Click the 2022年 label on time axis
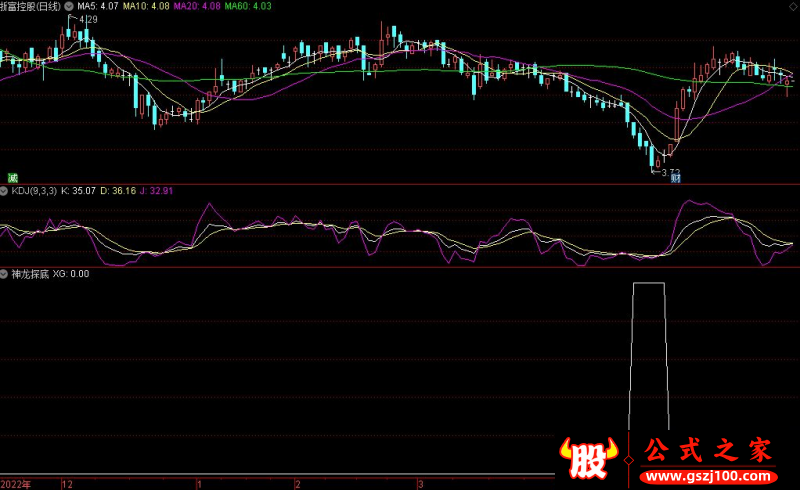This screenshot has height=490, width=800. coord(16,483)
